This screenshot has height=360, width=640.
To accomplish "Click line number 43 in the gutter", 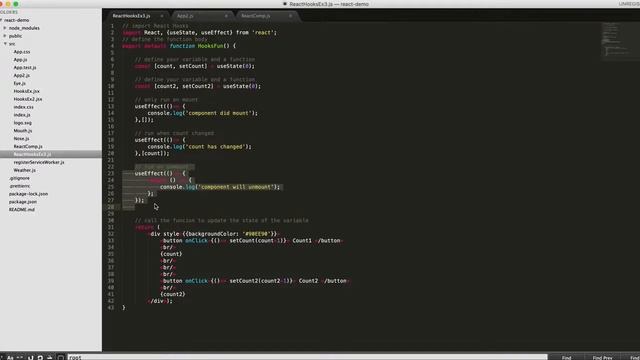I will (x=111, y=308).
